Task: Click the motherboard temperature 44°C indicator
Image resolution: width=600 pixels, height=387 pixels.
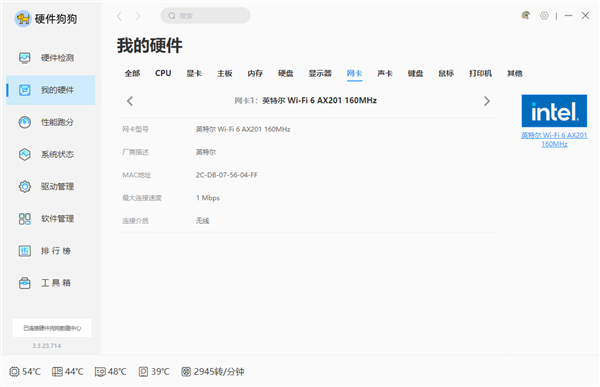Action: click(68, 371)
